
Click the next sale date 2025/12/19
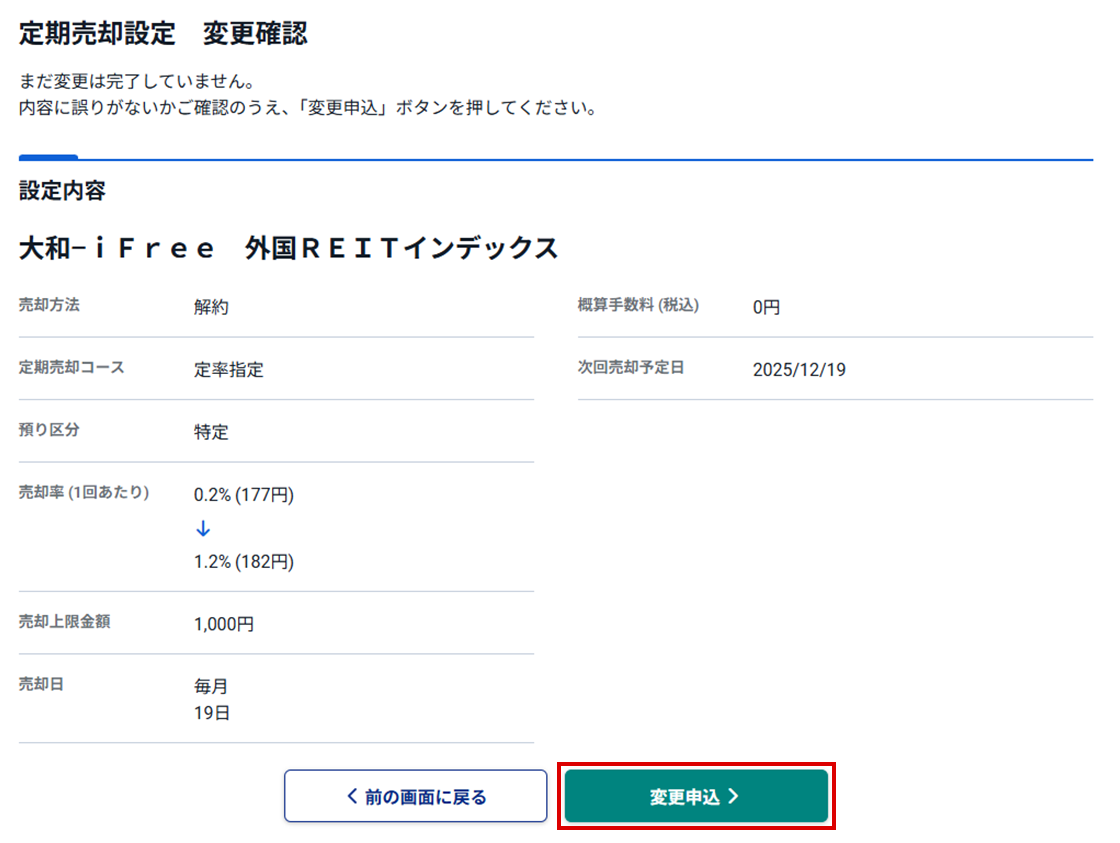[799, 369]
